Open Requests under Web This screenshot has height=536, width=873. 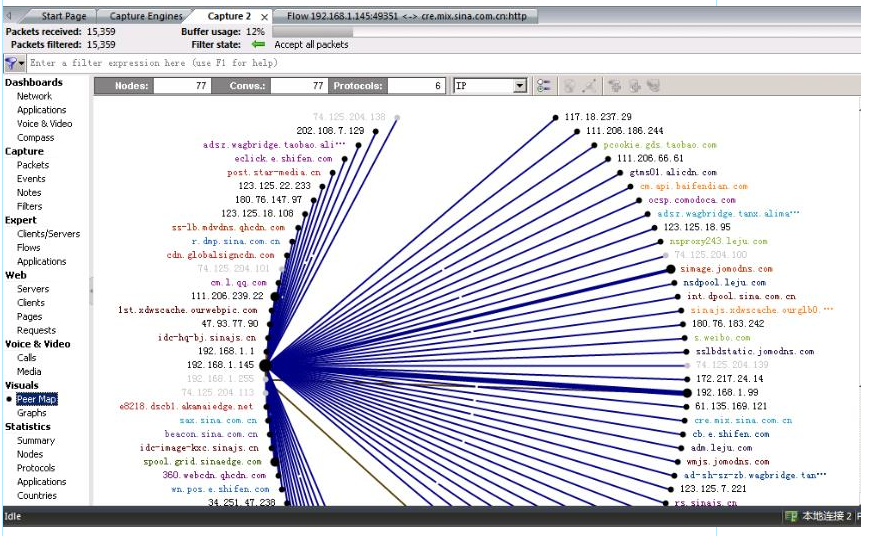36,331
